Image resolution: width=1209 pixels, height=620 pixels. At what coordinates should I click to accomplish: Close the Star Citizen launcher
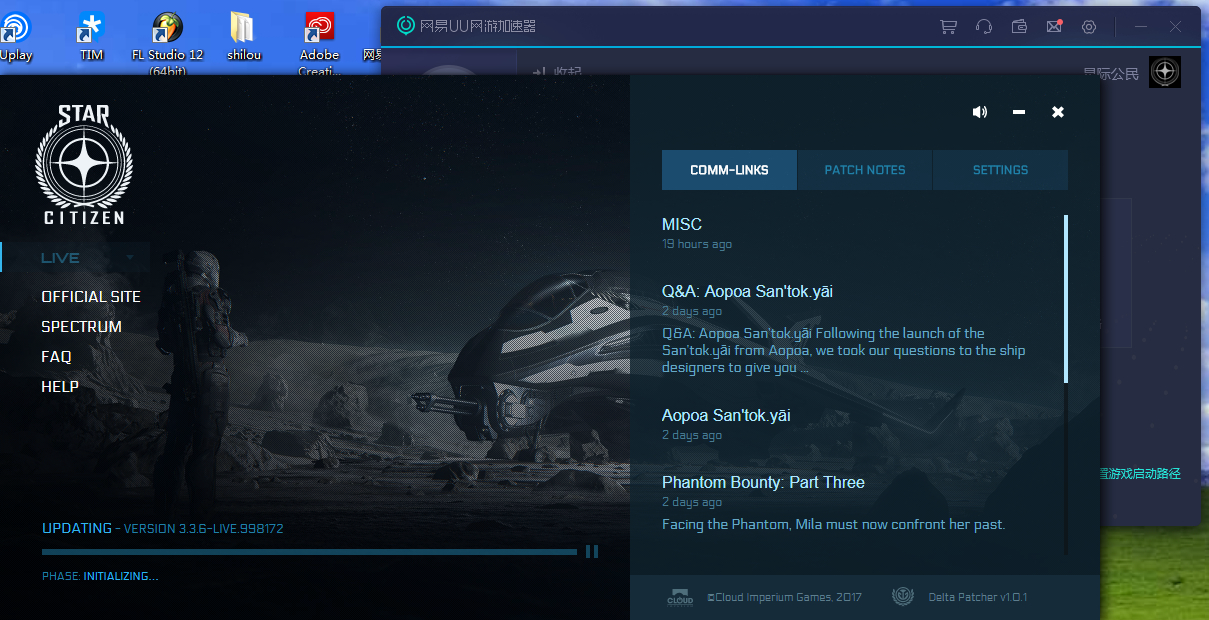pos(1058,112)
